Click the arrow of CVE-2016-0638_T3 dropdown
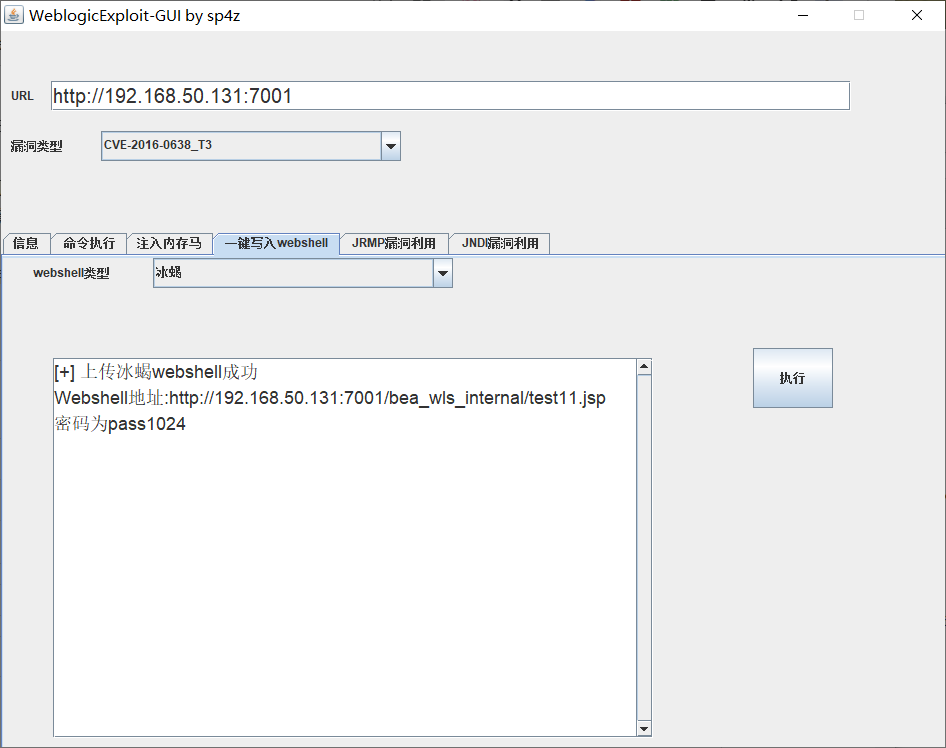946x748 pixels. [390, 146]
